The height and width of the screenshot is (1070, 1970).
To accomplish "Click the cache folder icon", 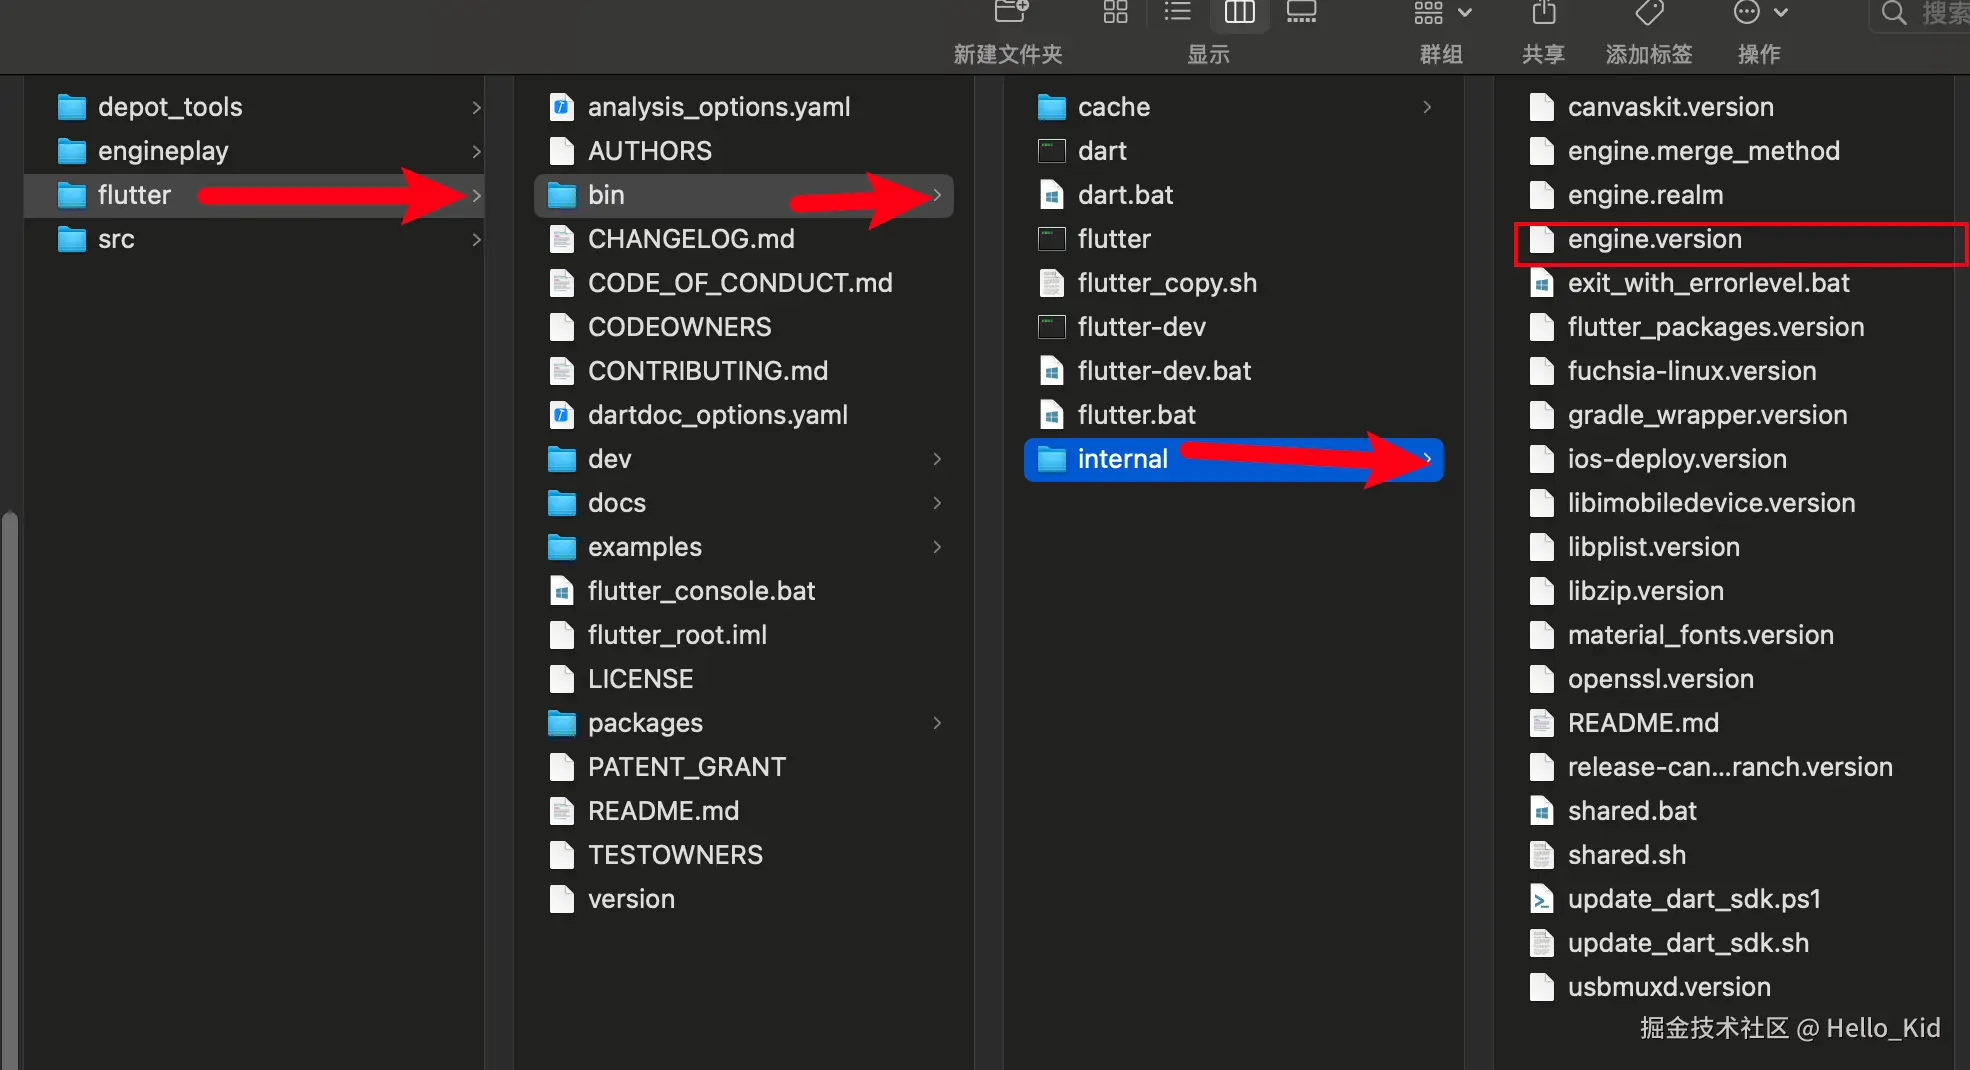I will pos(1052,107).
